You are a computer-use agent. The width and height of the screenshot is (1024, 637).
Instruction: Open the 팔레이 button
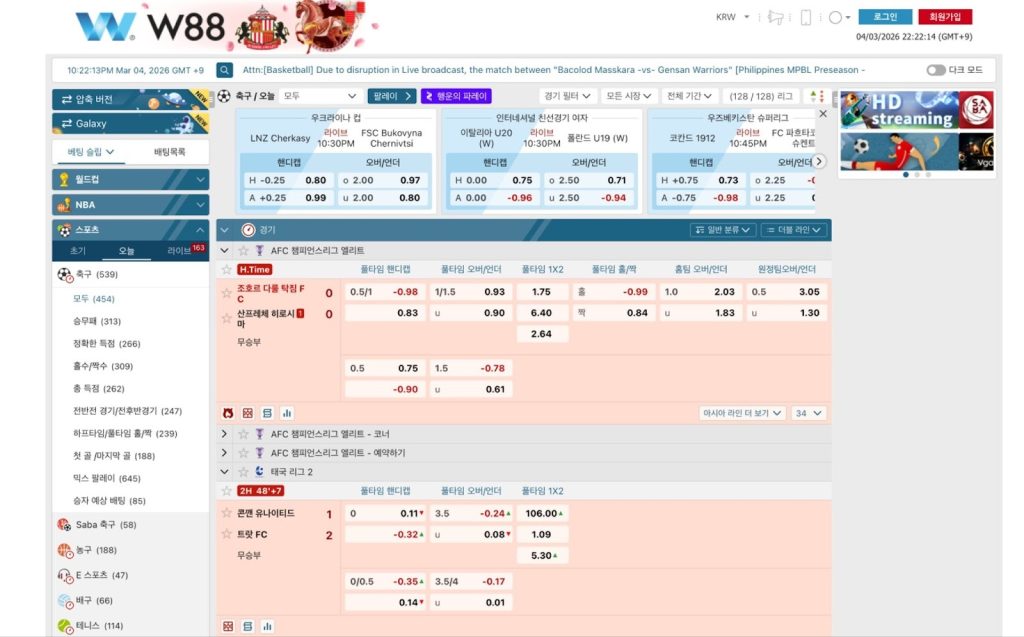pyautogui.click(x=392, y=96)
